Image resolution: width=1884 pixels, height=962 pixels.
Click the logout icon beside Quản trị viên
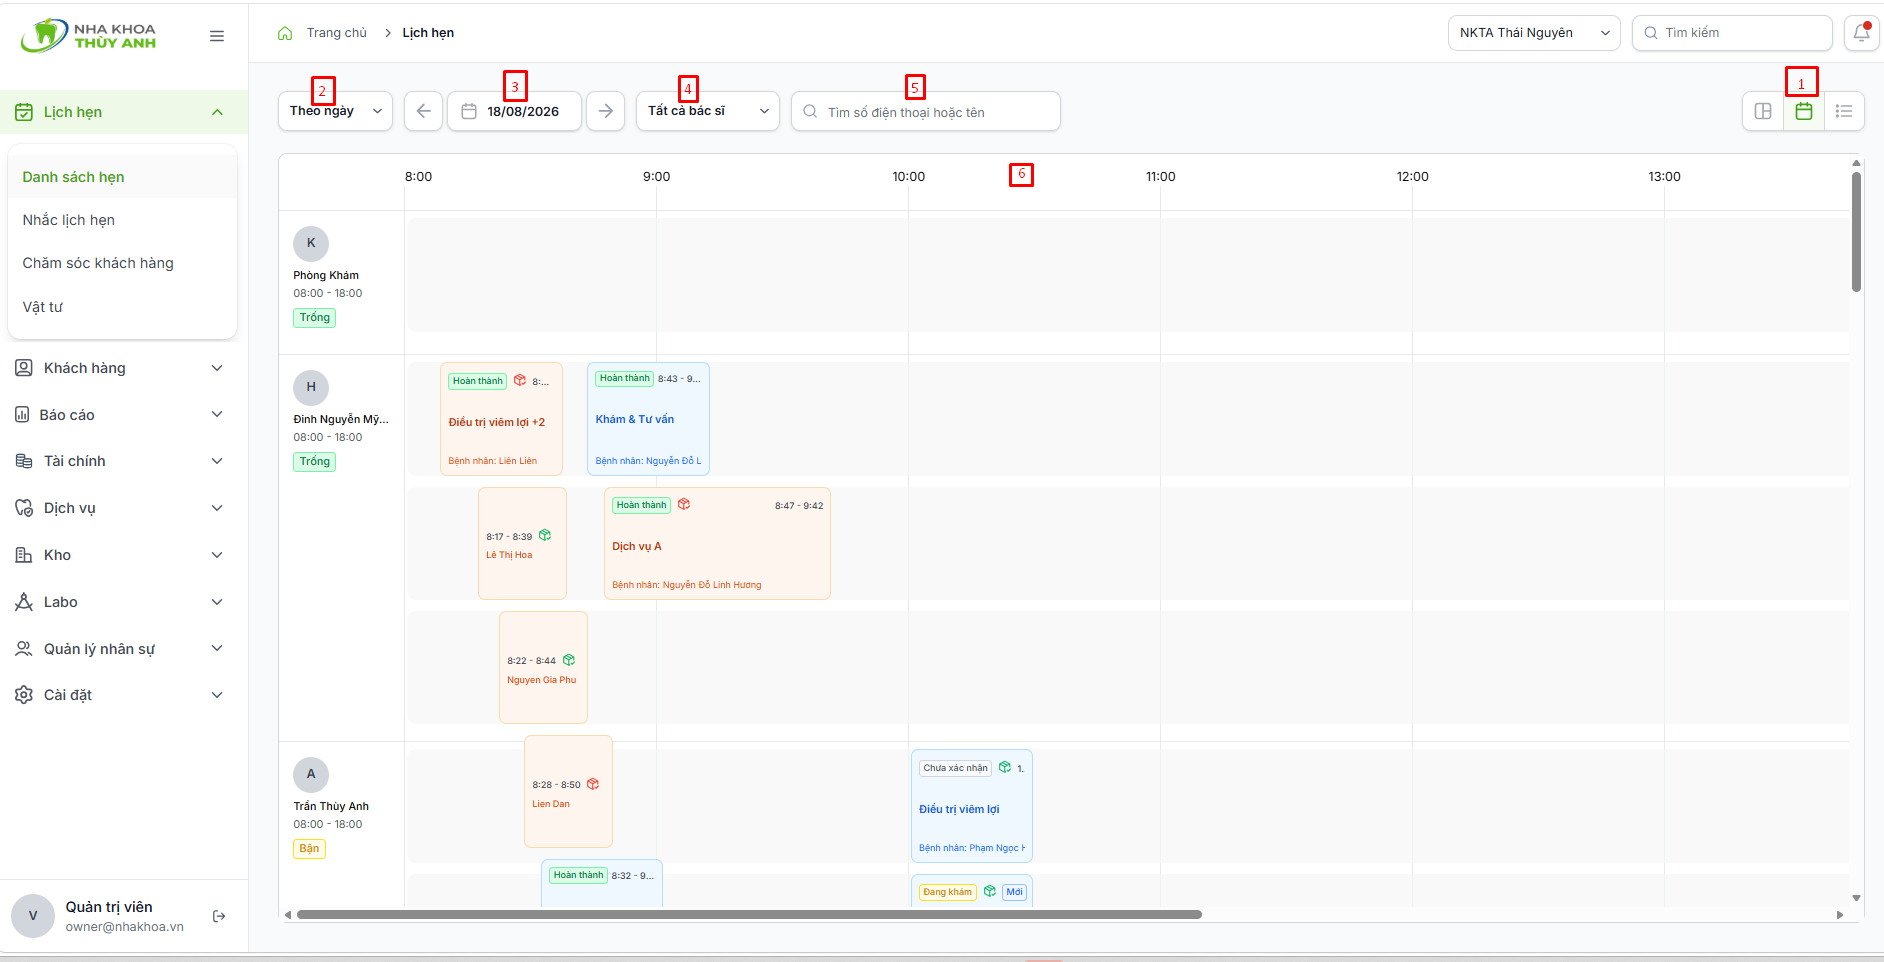[219, 916]
